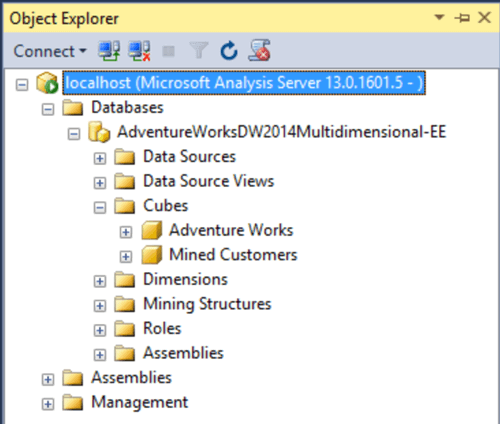500x424 pixels.
Task: Expand the Mined Customers cube
Action: [126, 257]
